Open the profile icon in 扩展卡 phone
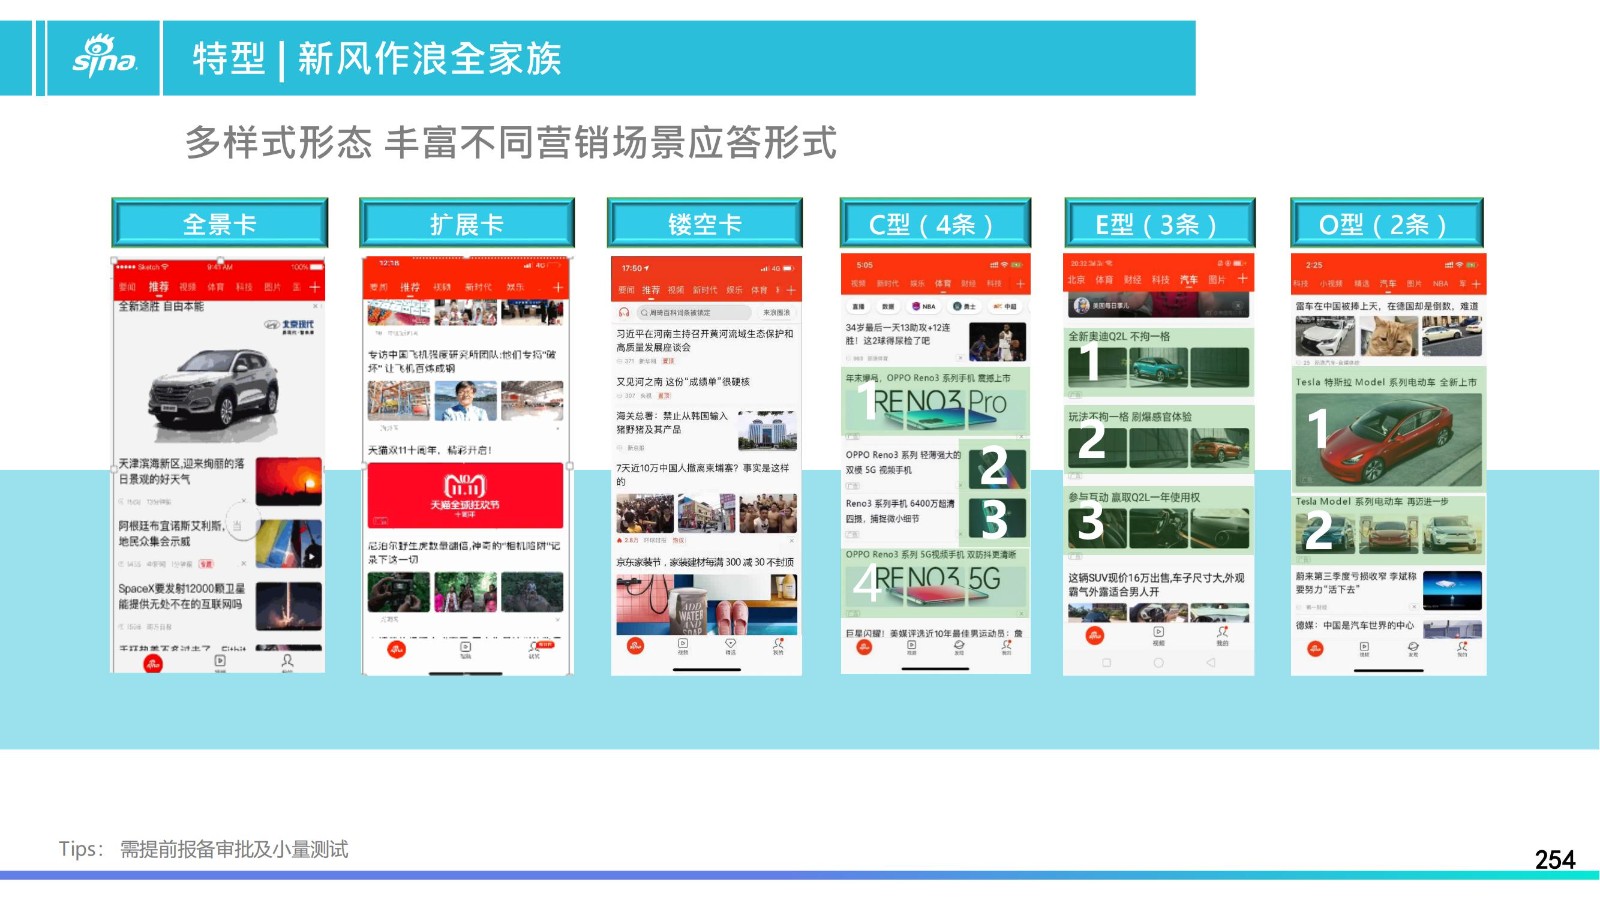1600x899 pixels. [x=534, y=649]
